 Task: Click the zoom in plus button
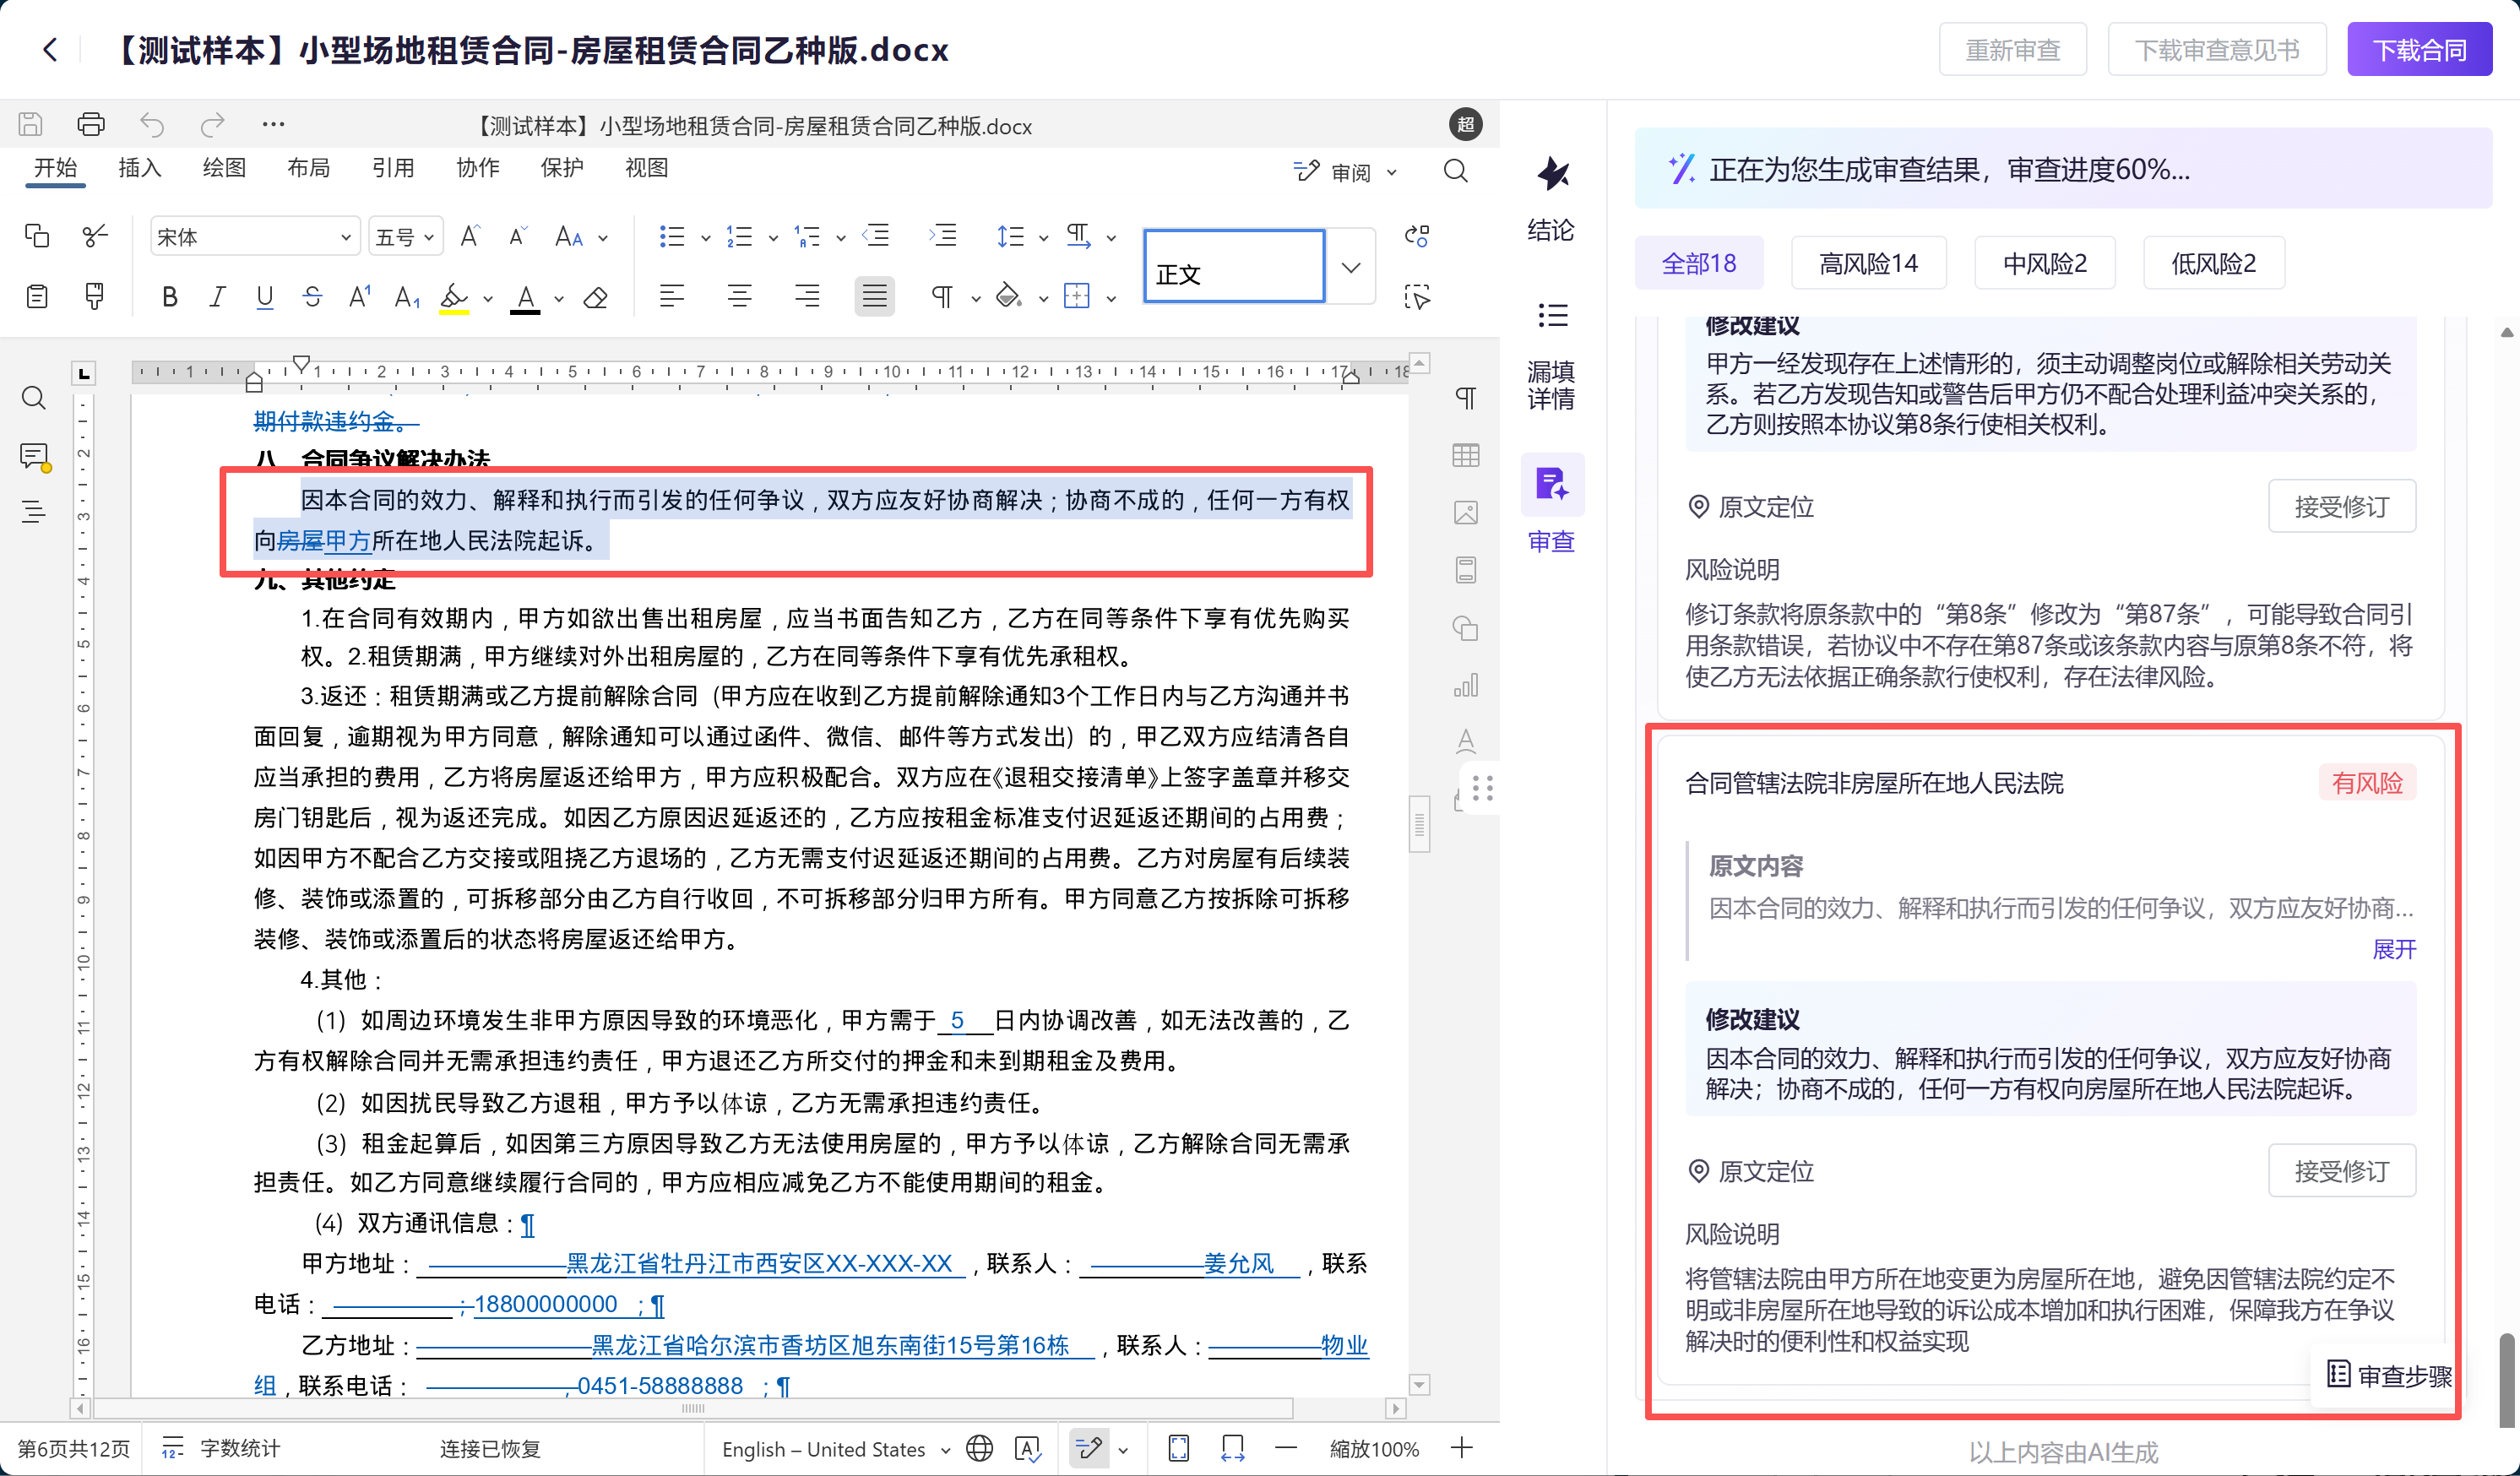tap(1461, 1447)
